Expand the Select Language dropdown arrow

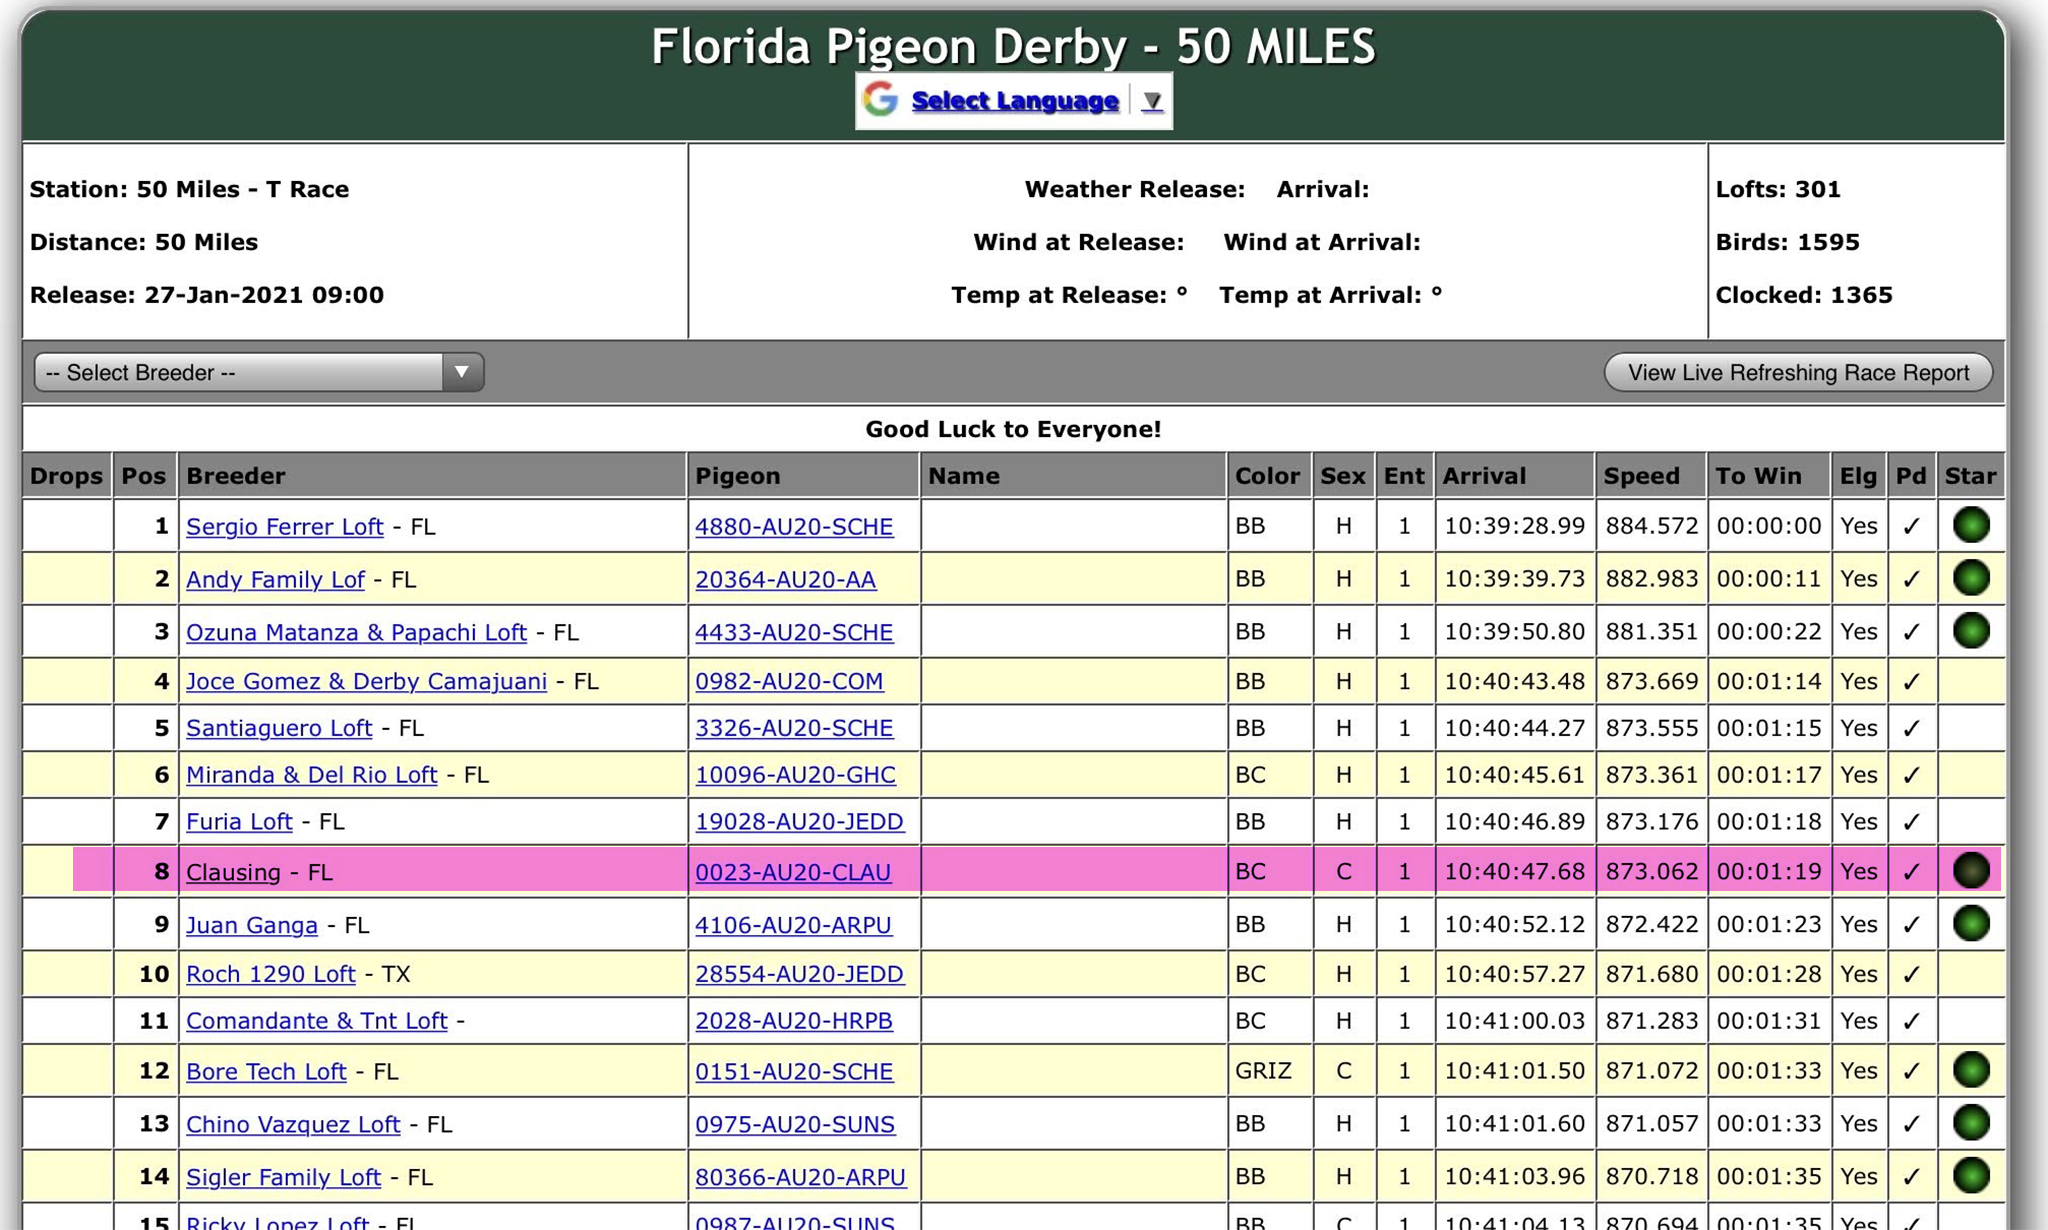pos(1152,101)
